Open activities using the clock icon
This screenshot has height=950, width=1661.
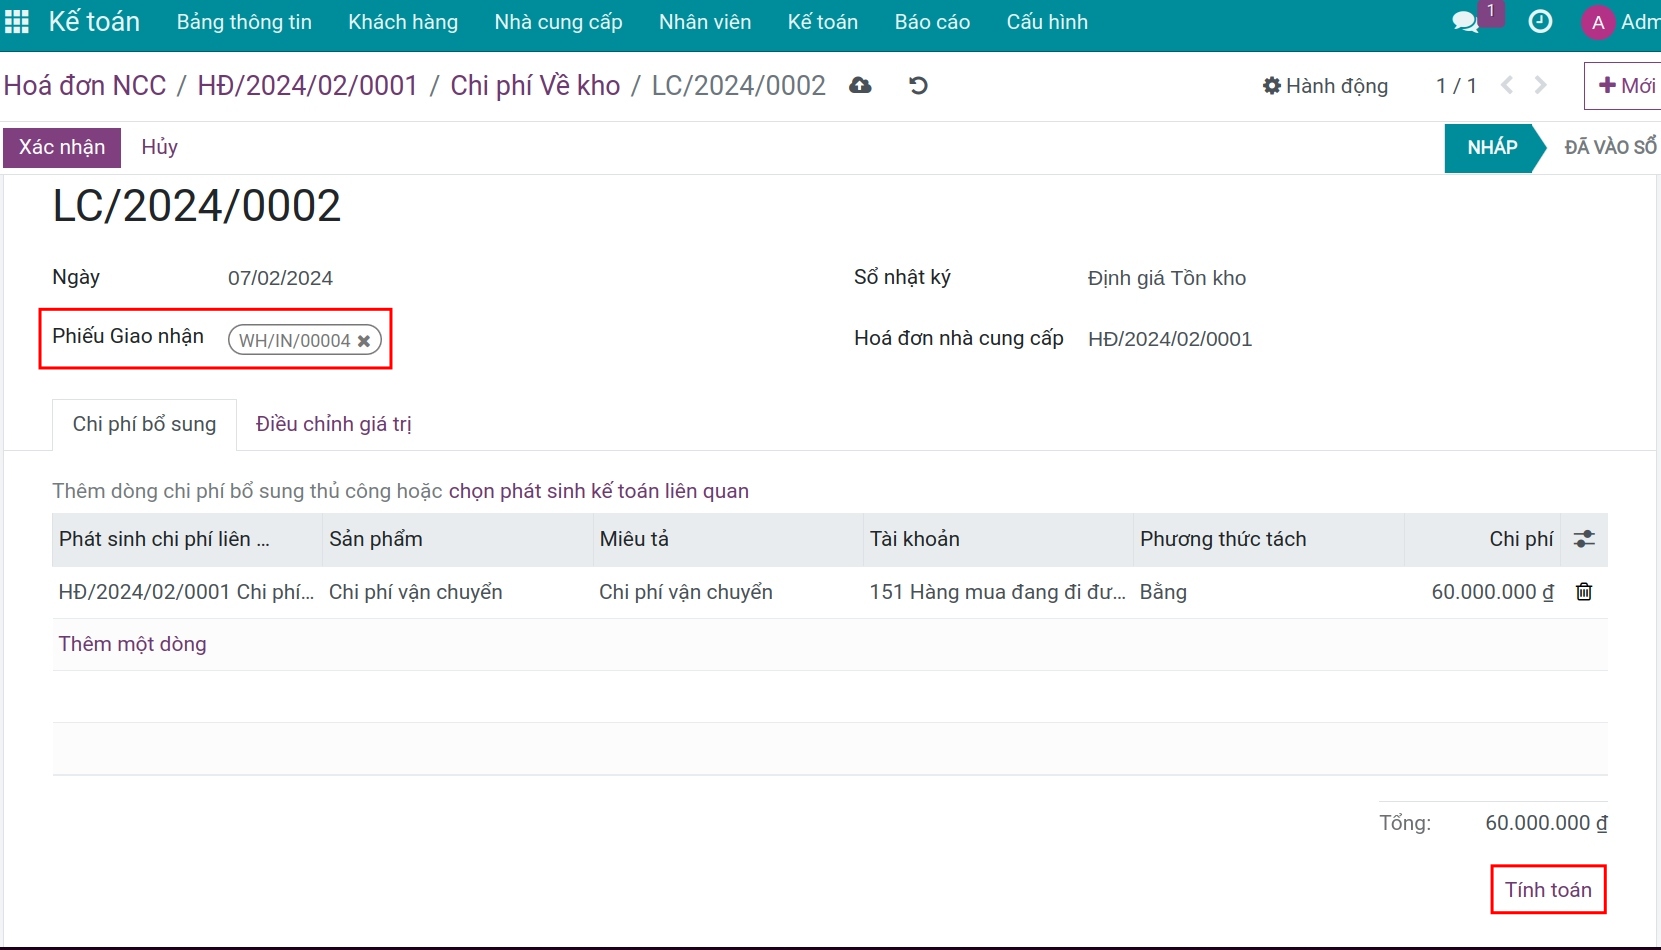click(x=1540, y=20)
